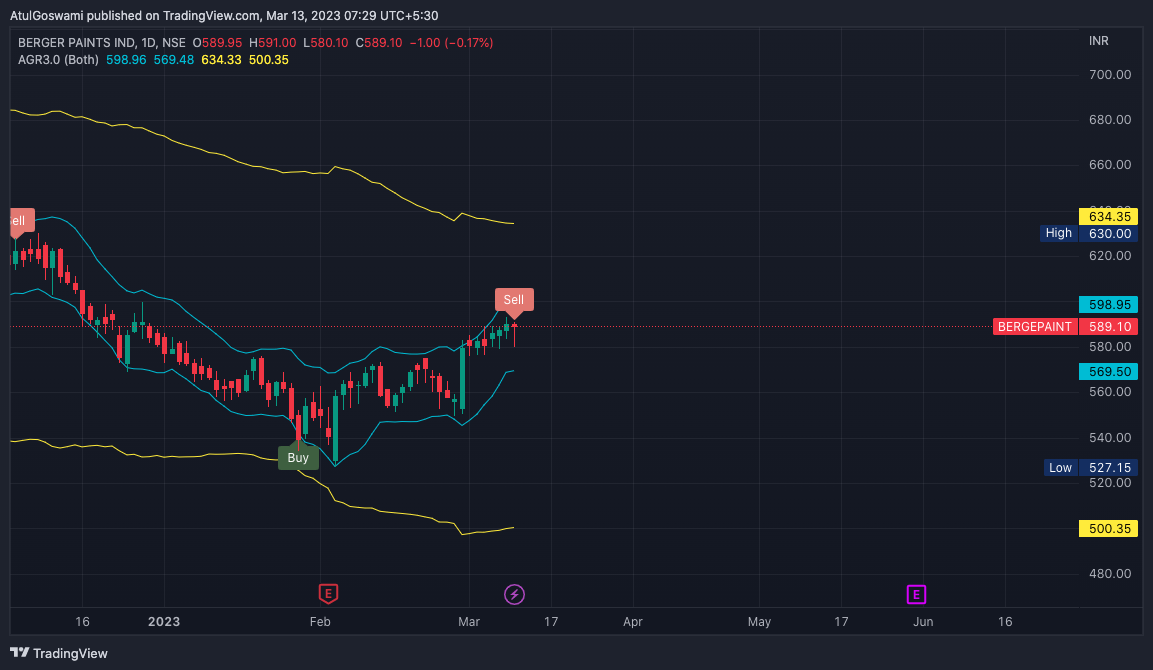The width and height of the screenshot is (1153, 670).
Task: Click the indicator value 500.35 in legend
Action: (x=268, y=60)
